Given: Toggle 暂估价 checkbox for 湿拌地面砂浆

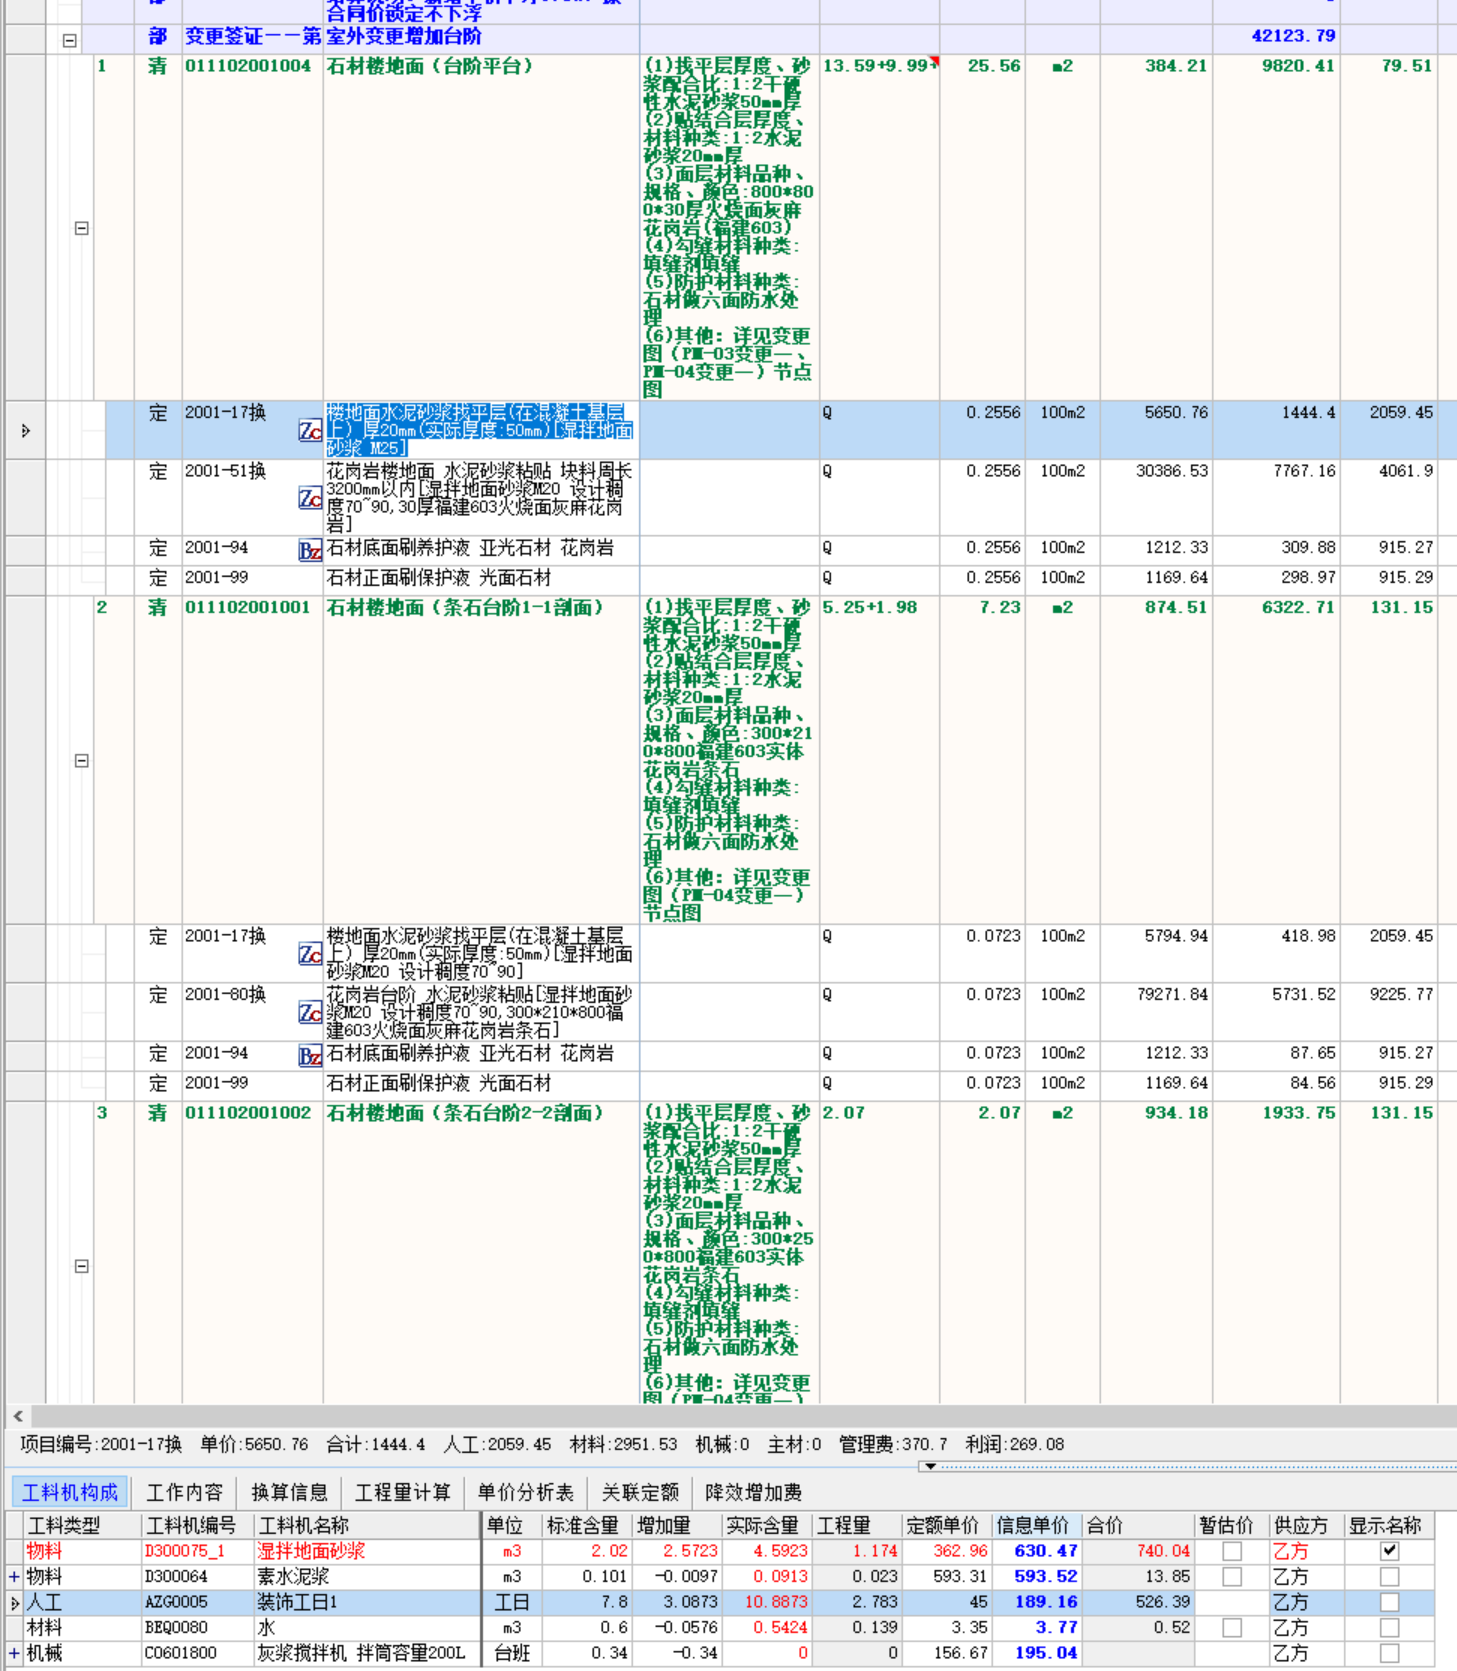Looking at the screenshot, I should click(1232, 1551).
